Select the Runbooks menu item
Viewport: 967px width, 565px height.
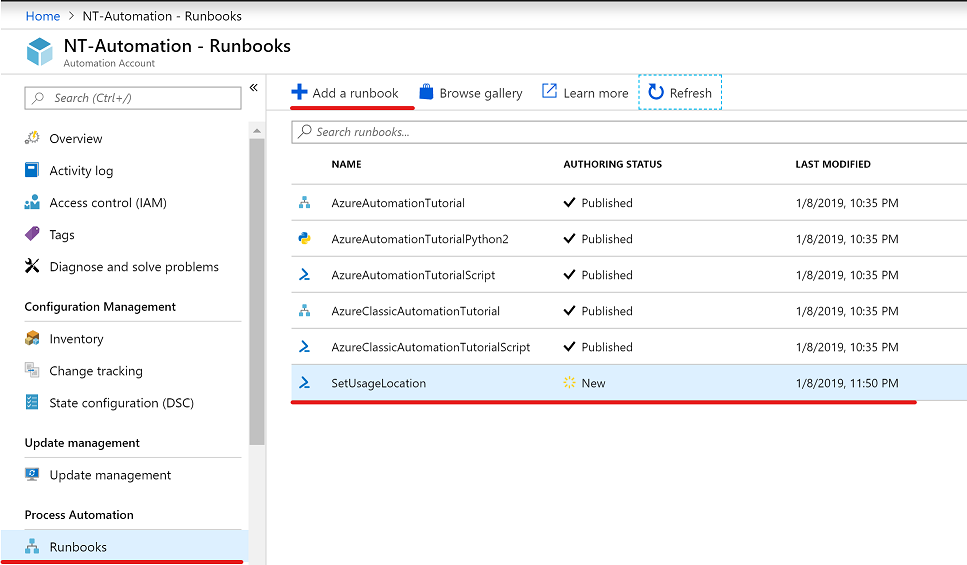tap(124, 546)
